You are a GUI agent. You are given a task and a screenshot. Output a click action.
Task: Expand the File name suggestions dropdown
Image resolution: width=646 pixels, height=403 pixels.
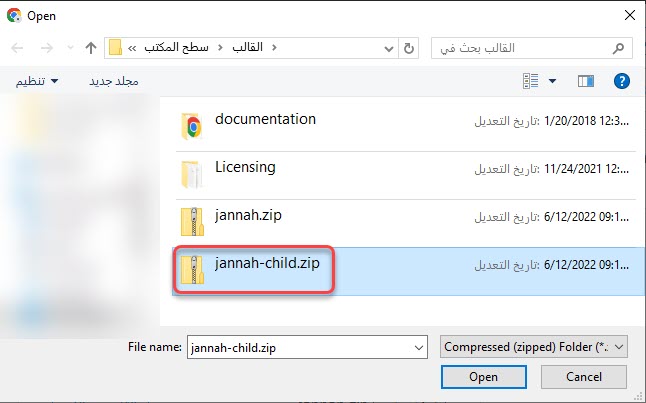tap(419, 346)
